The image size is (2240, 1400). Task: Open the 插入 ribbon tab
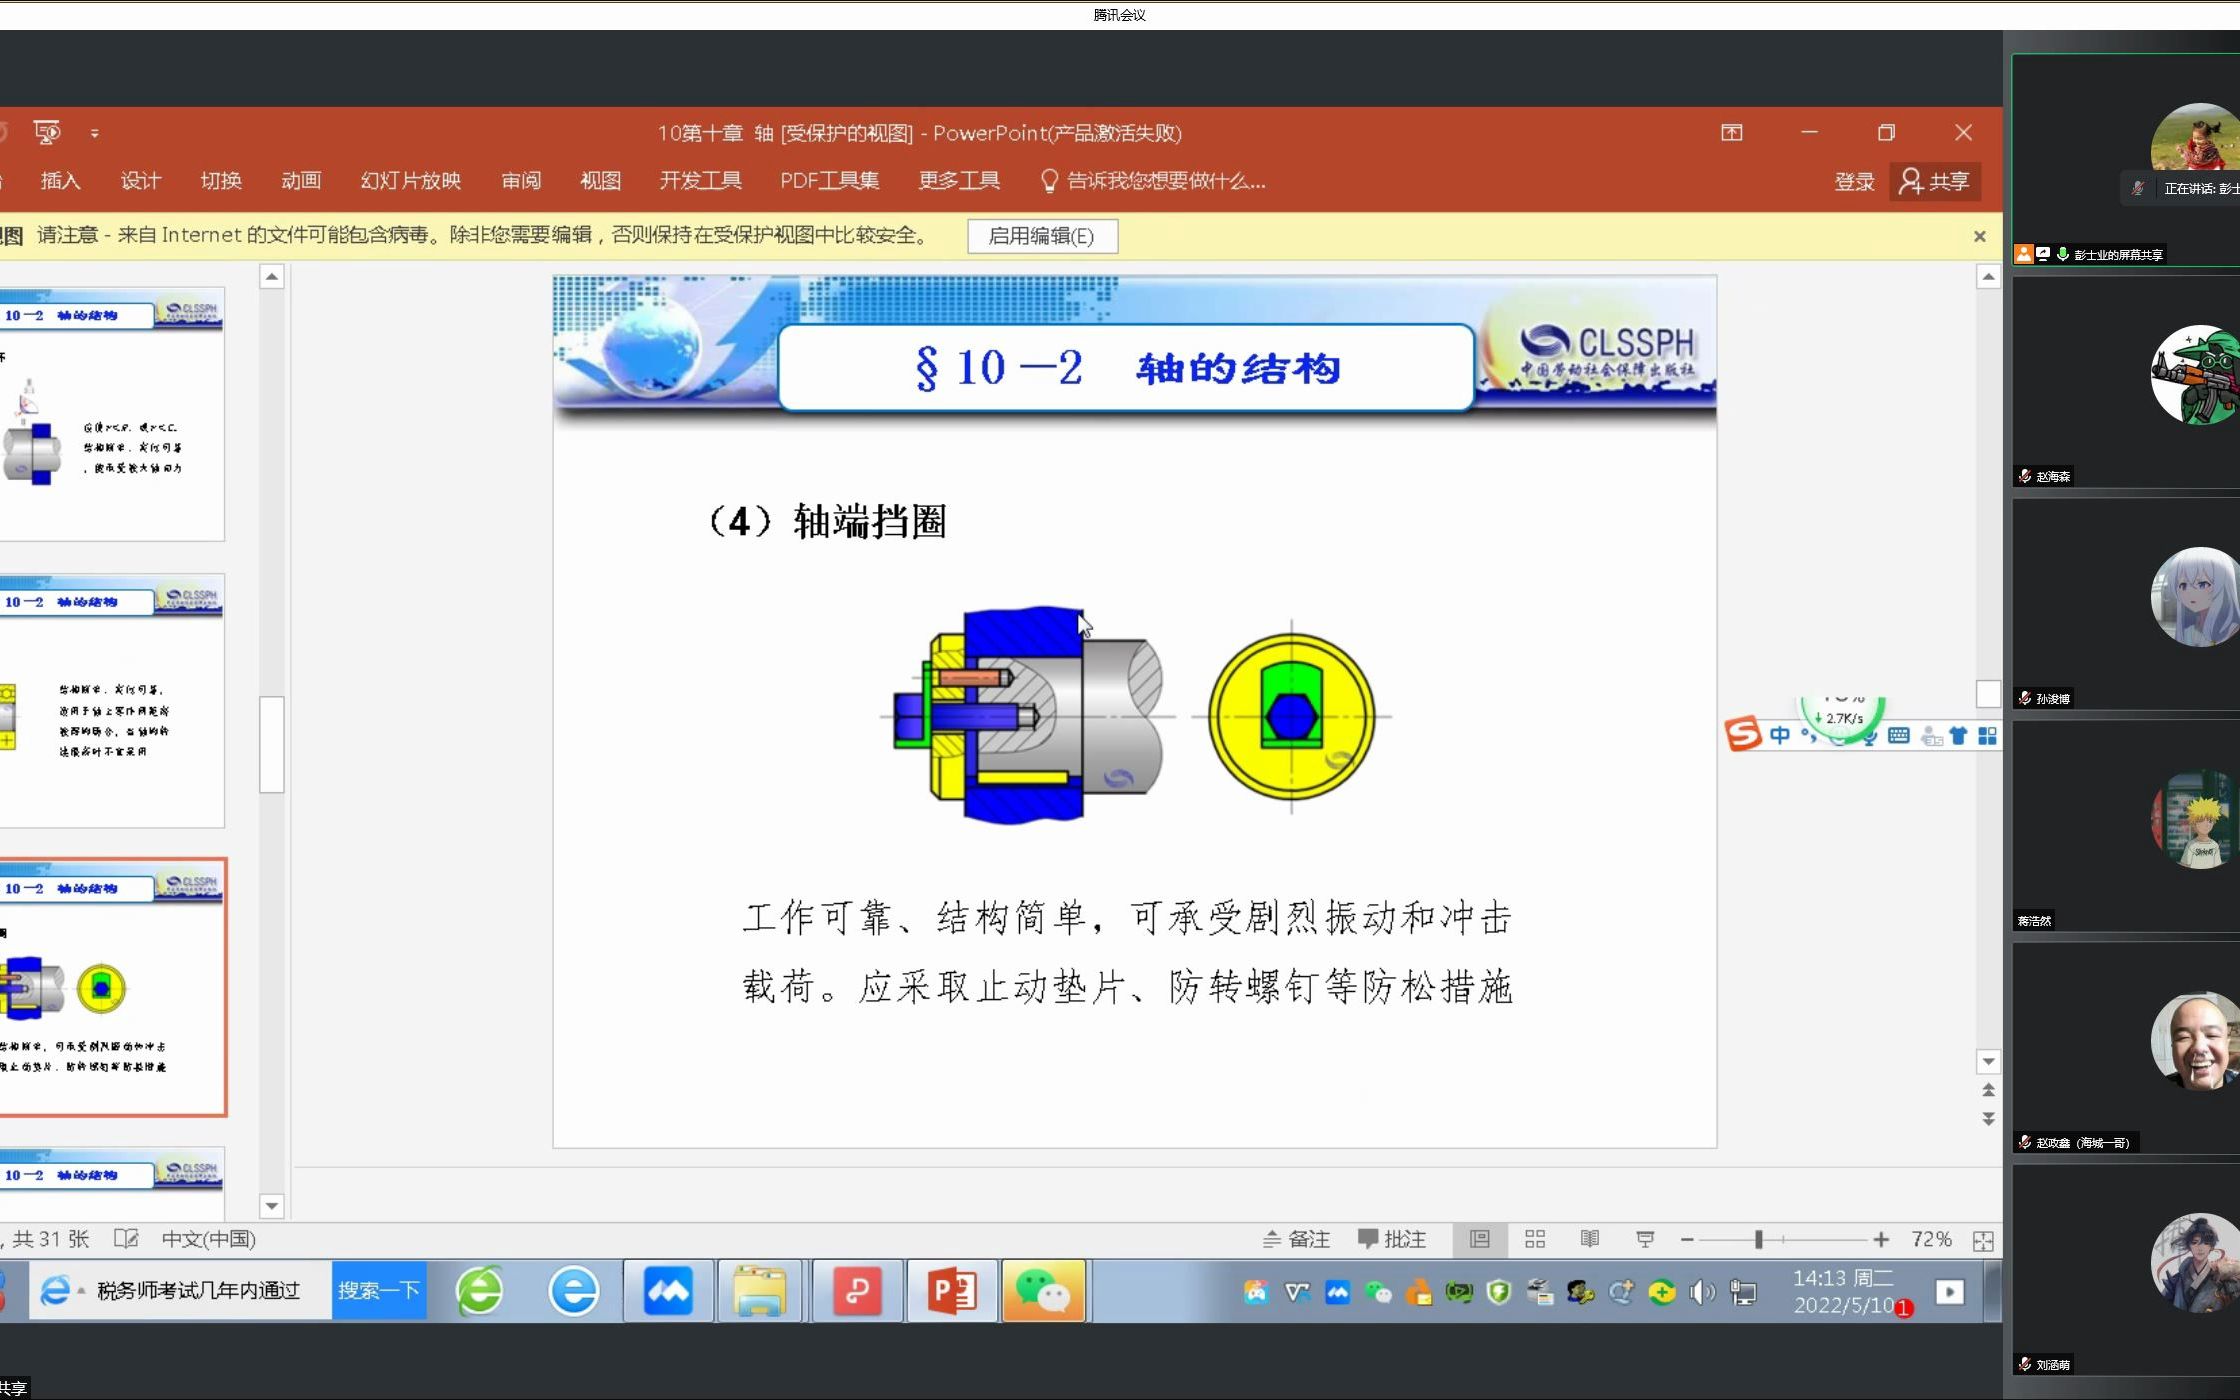(60, 181)
